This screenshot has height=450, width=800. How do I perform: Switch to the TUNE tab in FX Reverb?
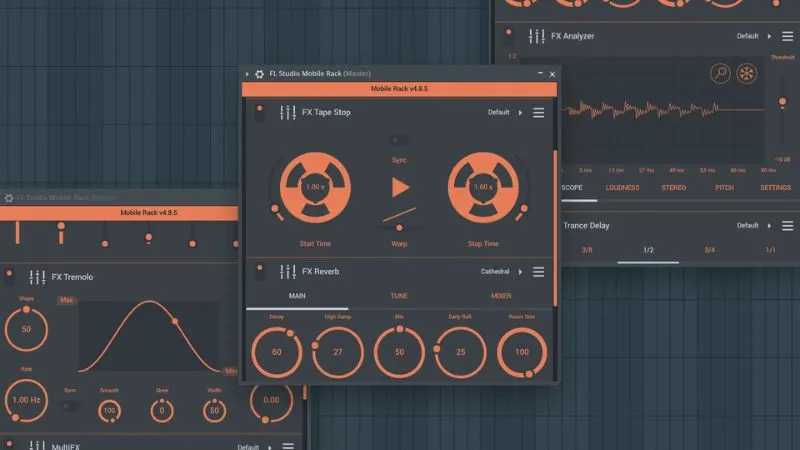tap(399, 296)
